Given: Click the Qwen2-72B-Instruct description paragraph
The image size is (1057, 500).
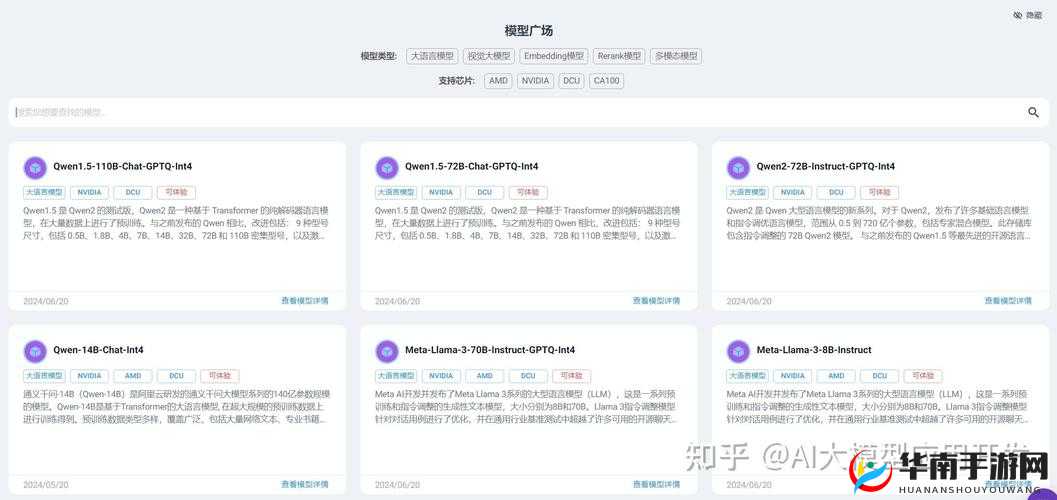Looking at the screenshot, I should pos(879,223).
